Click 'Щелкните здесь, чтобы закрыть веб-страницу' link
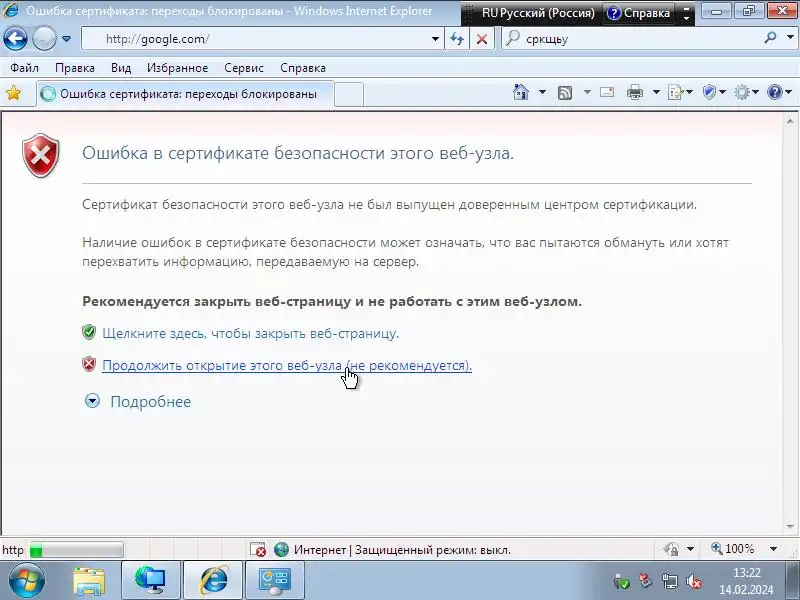800x600 pixels. coord(251,333)
